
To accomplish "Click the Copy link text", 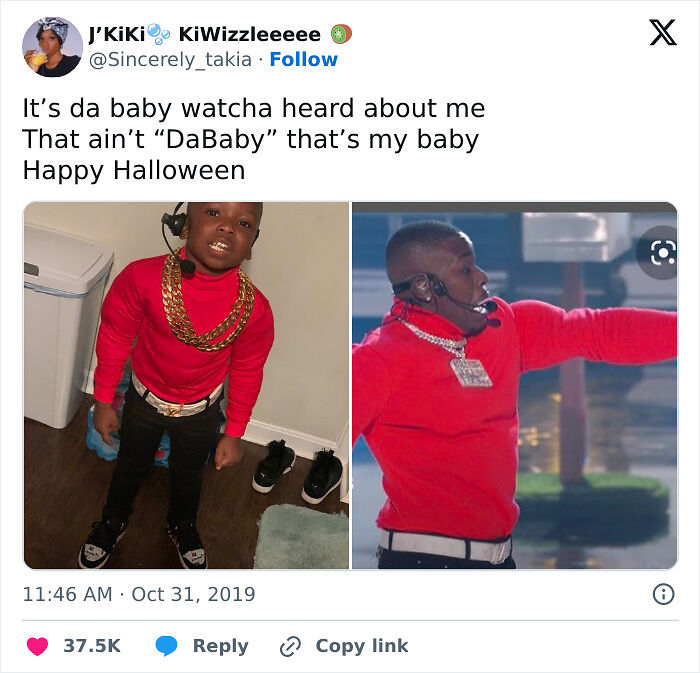I will click(x=362, y=646).
